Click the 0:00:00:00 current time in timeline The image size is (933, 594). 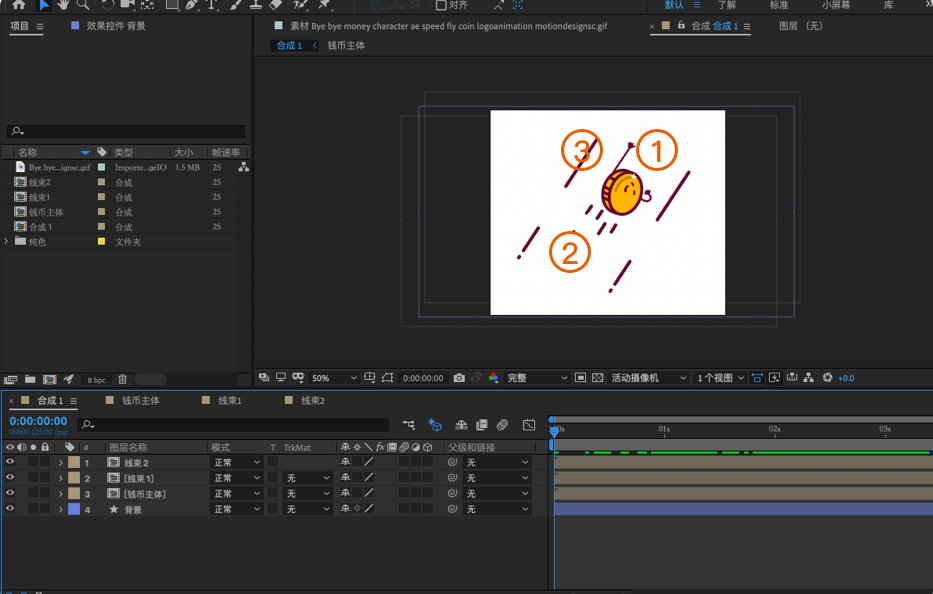(39, 421)
